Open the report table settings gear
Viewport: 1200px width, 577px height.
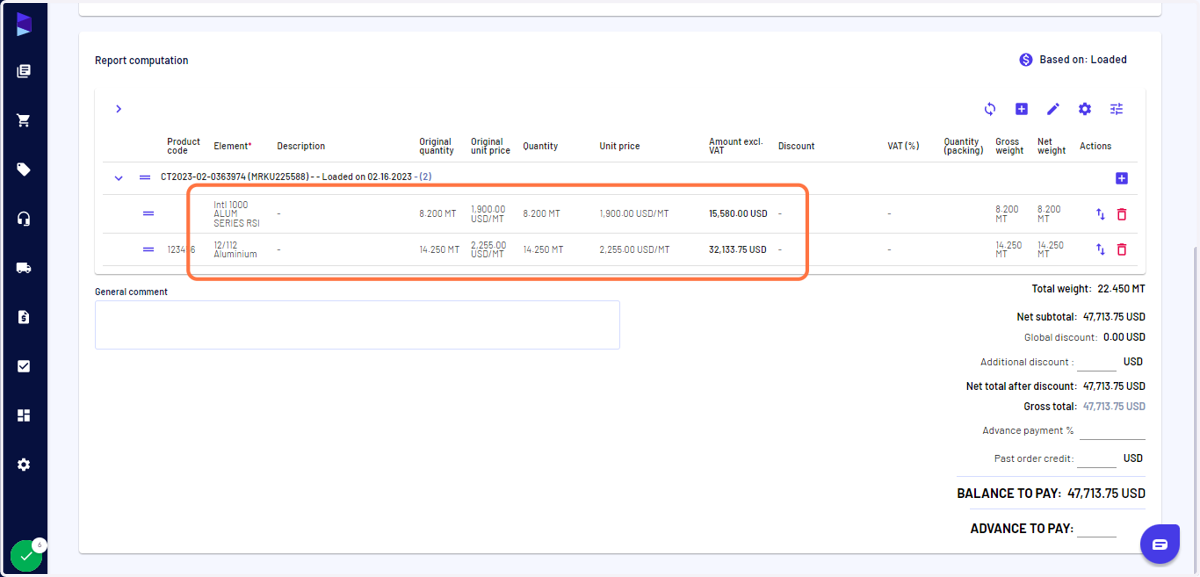coord(1084,109)
